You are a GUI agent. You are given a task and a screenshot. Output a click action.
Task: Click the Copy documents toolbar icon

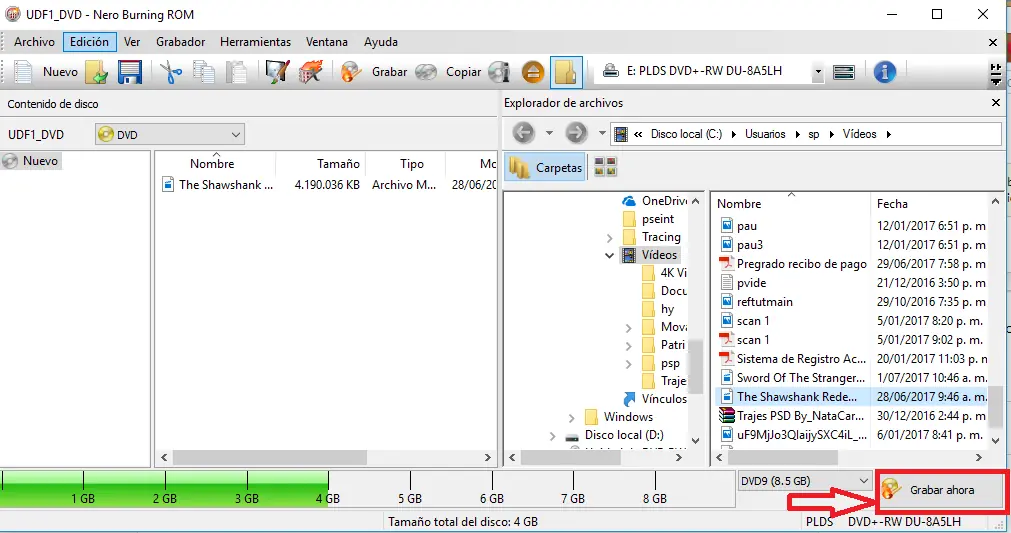pyautogui.click(x=204, y=72)
